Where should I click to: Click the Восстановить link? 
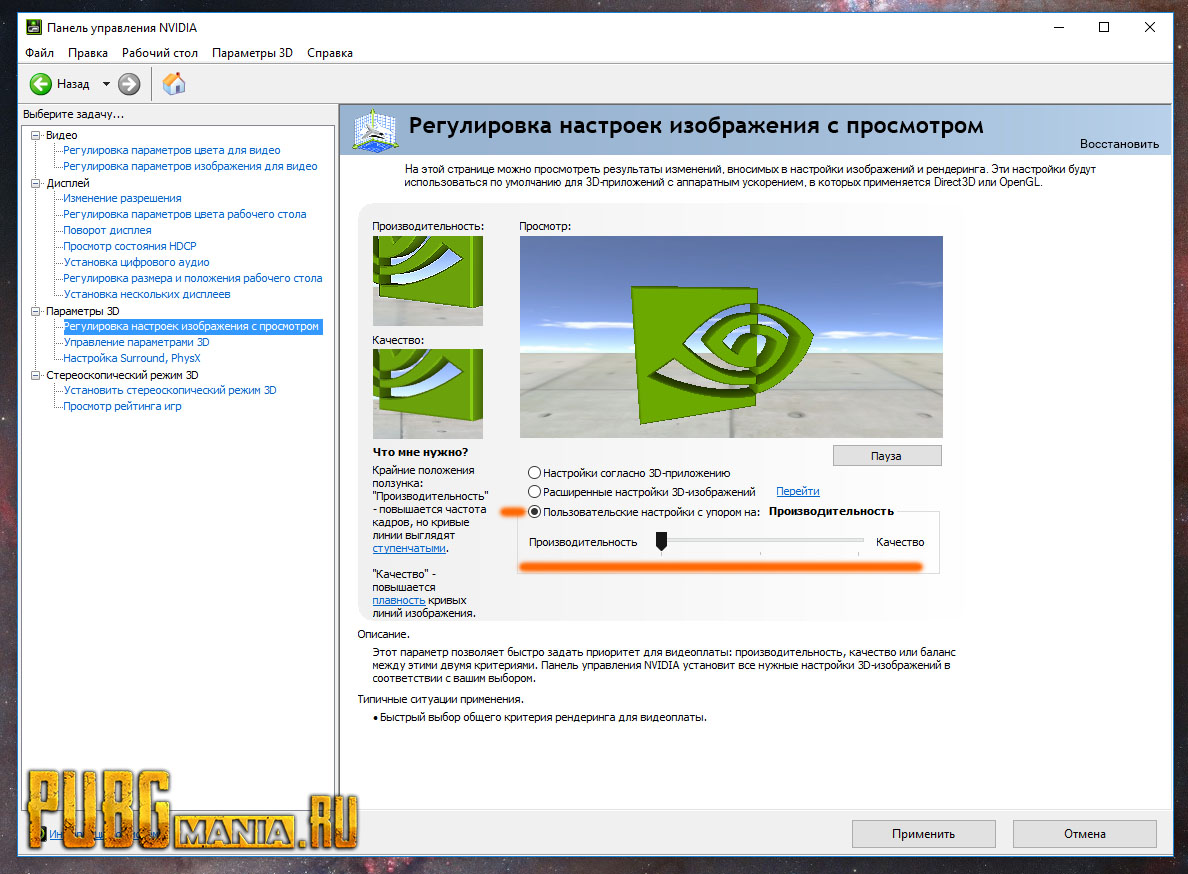click(x=1119, y=144)
